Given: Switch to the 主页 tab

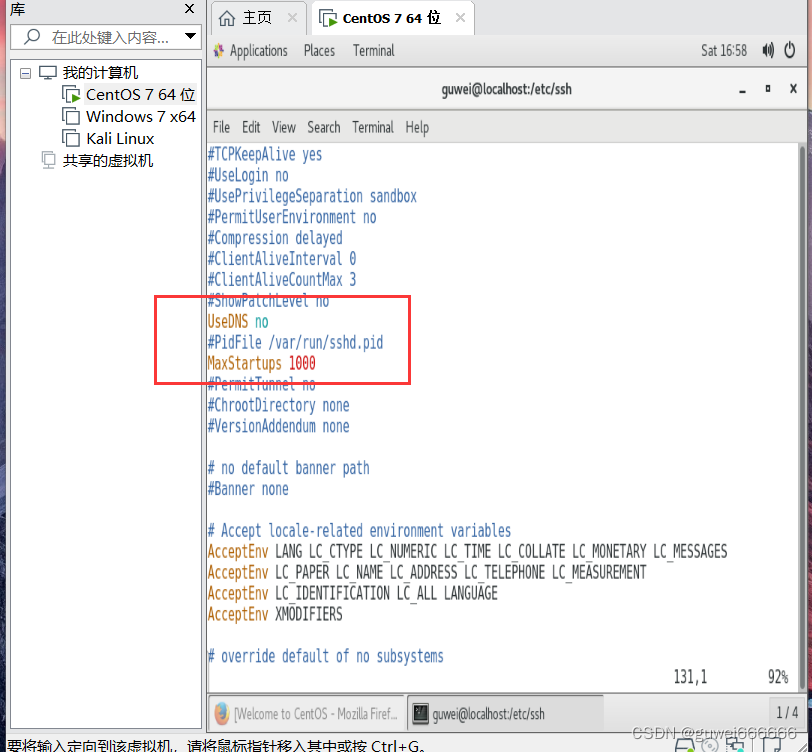Looking at the screenshot, I should [x=257, y=18].
